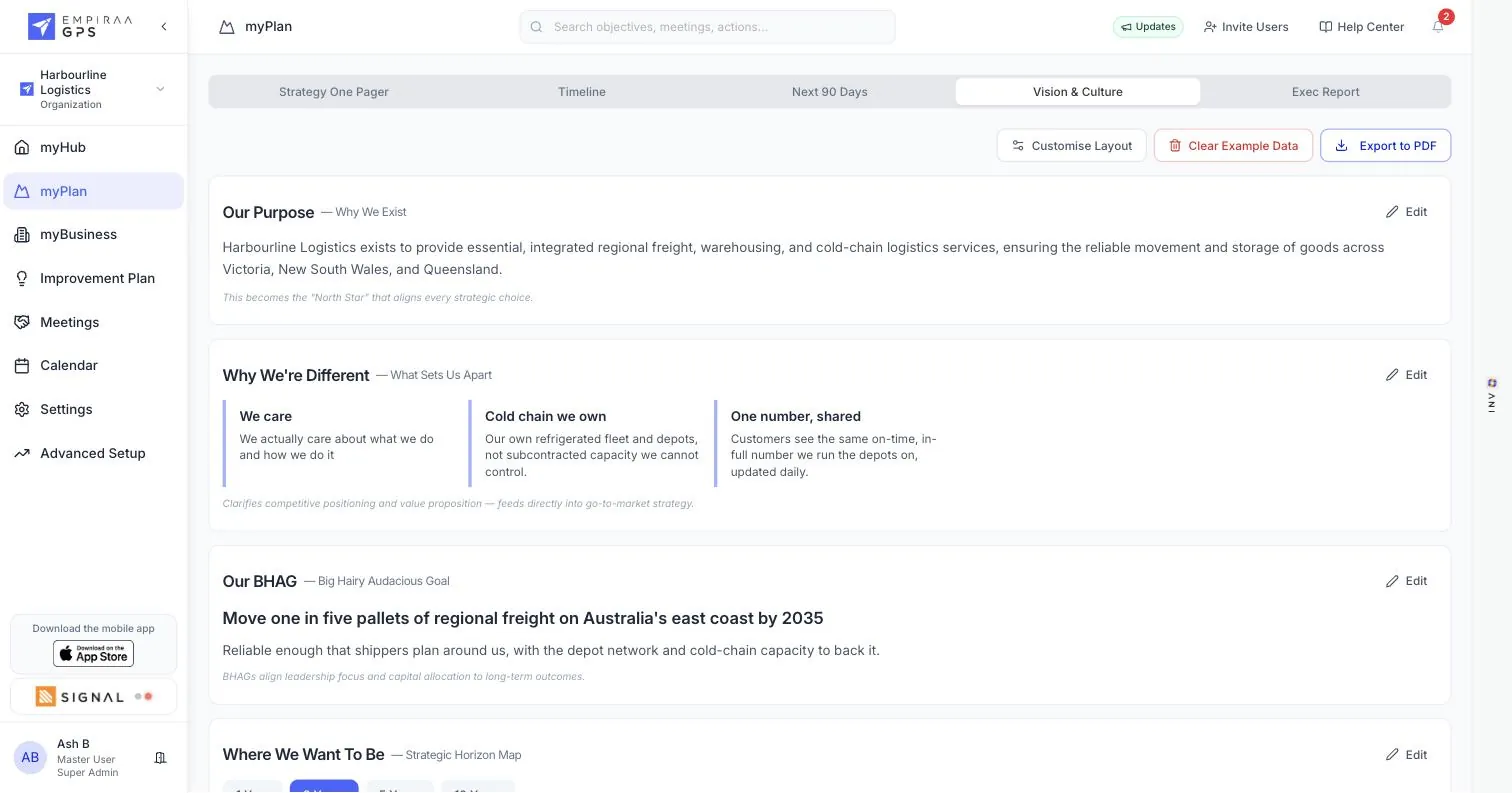Click the Settings gear icon
Screen dimensions: 1512x793
coord(22,409)
